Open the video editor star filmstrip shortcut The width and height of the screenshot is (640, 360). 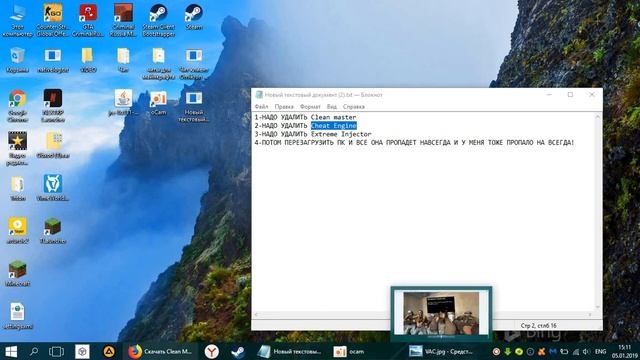pos(18,148)
